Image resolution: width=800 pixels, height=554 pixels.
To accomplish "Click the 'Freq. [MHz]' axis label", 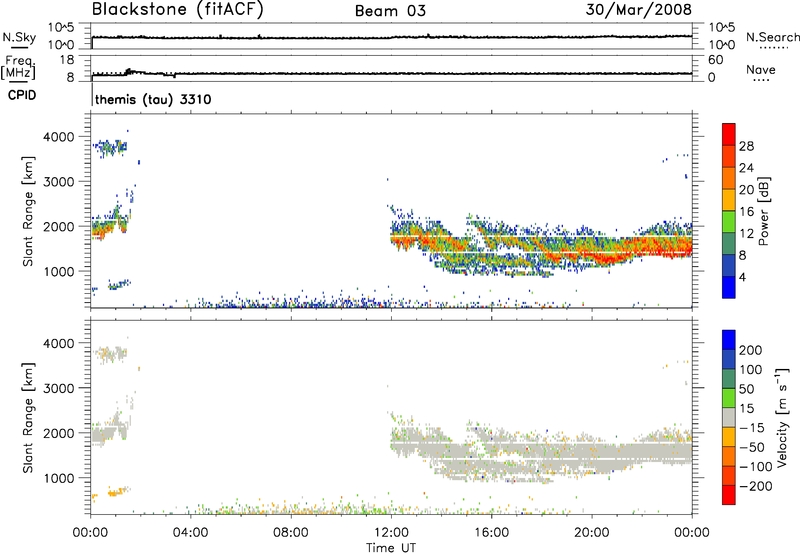I will pyautogui.click(x=19, y=67).
